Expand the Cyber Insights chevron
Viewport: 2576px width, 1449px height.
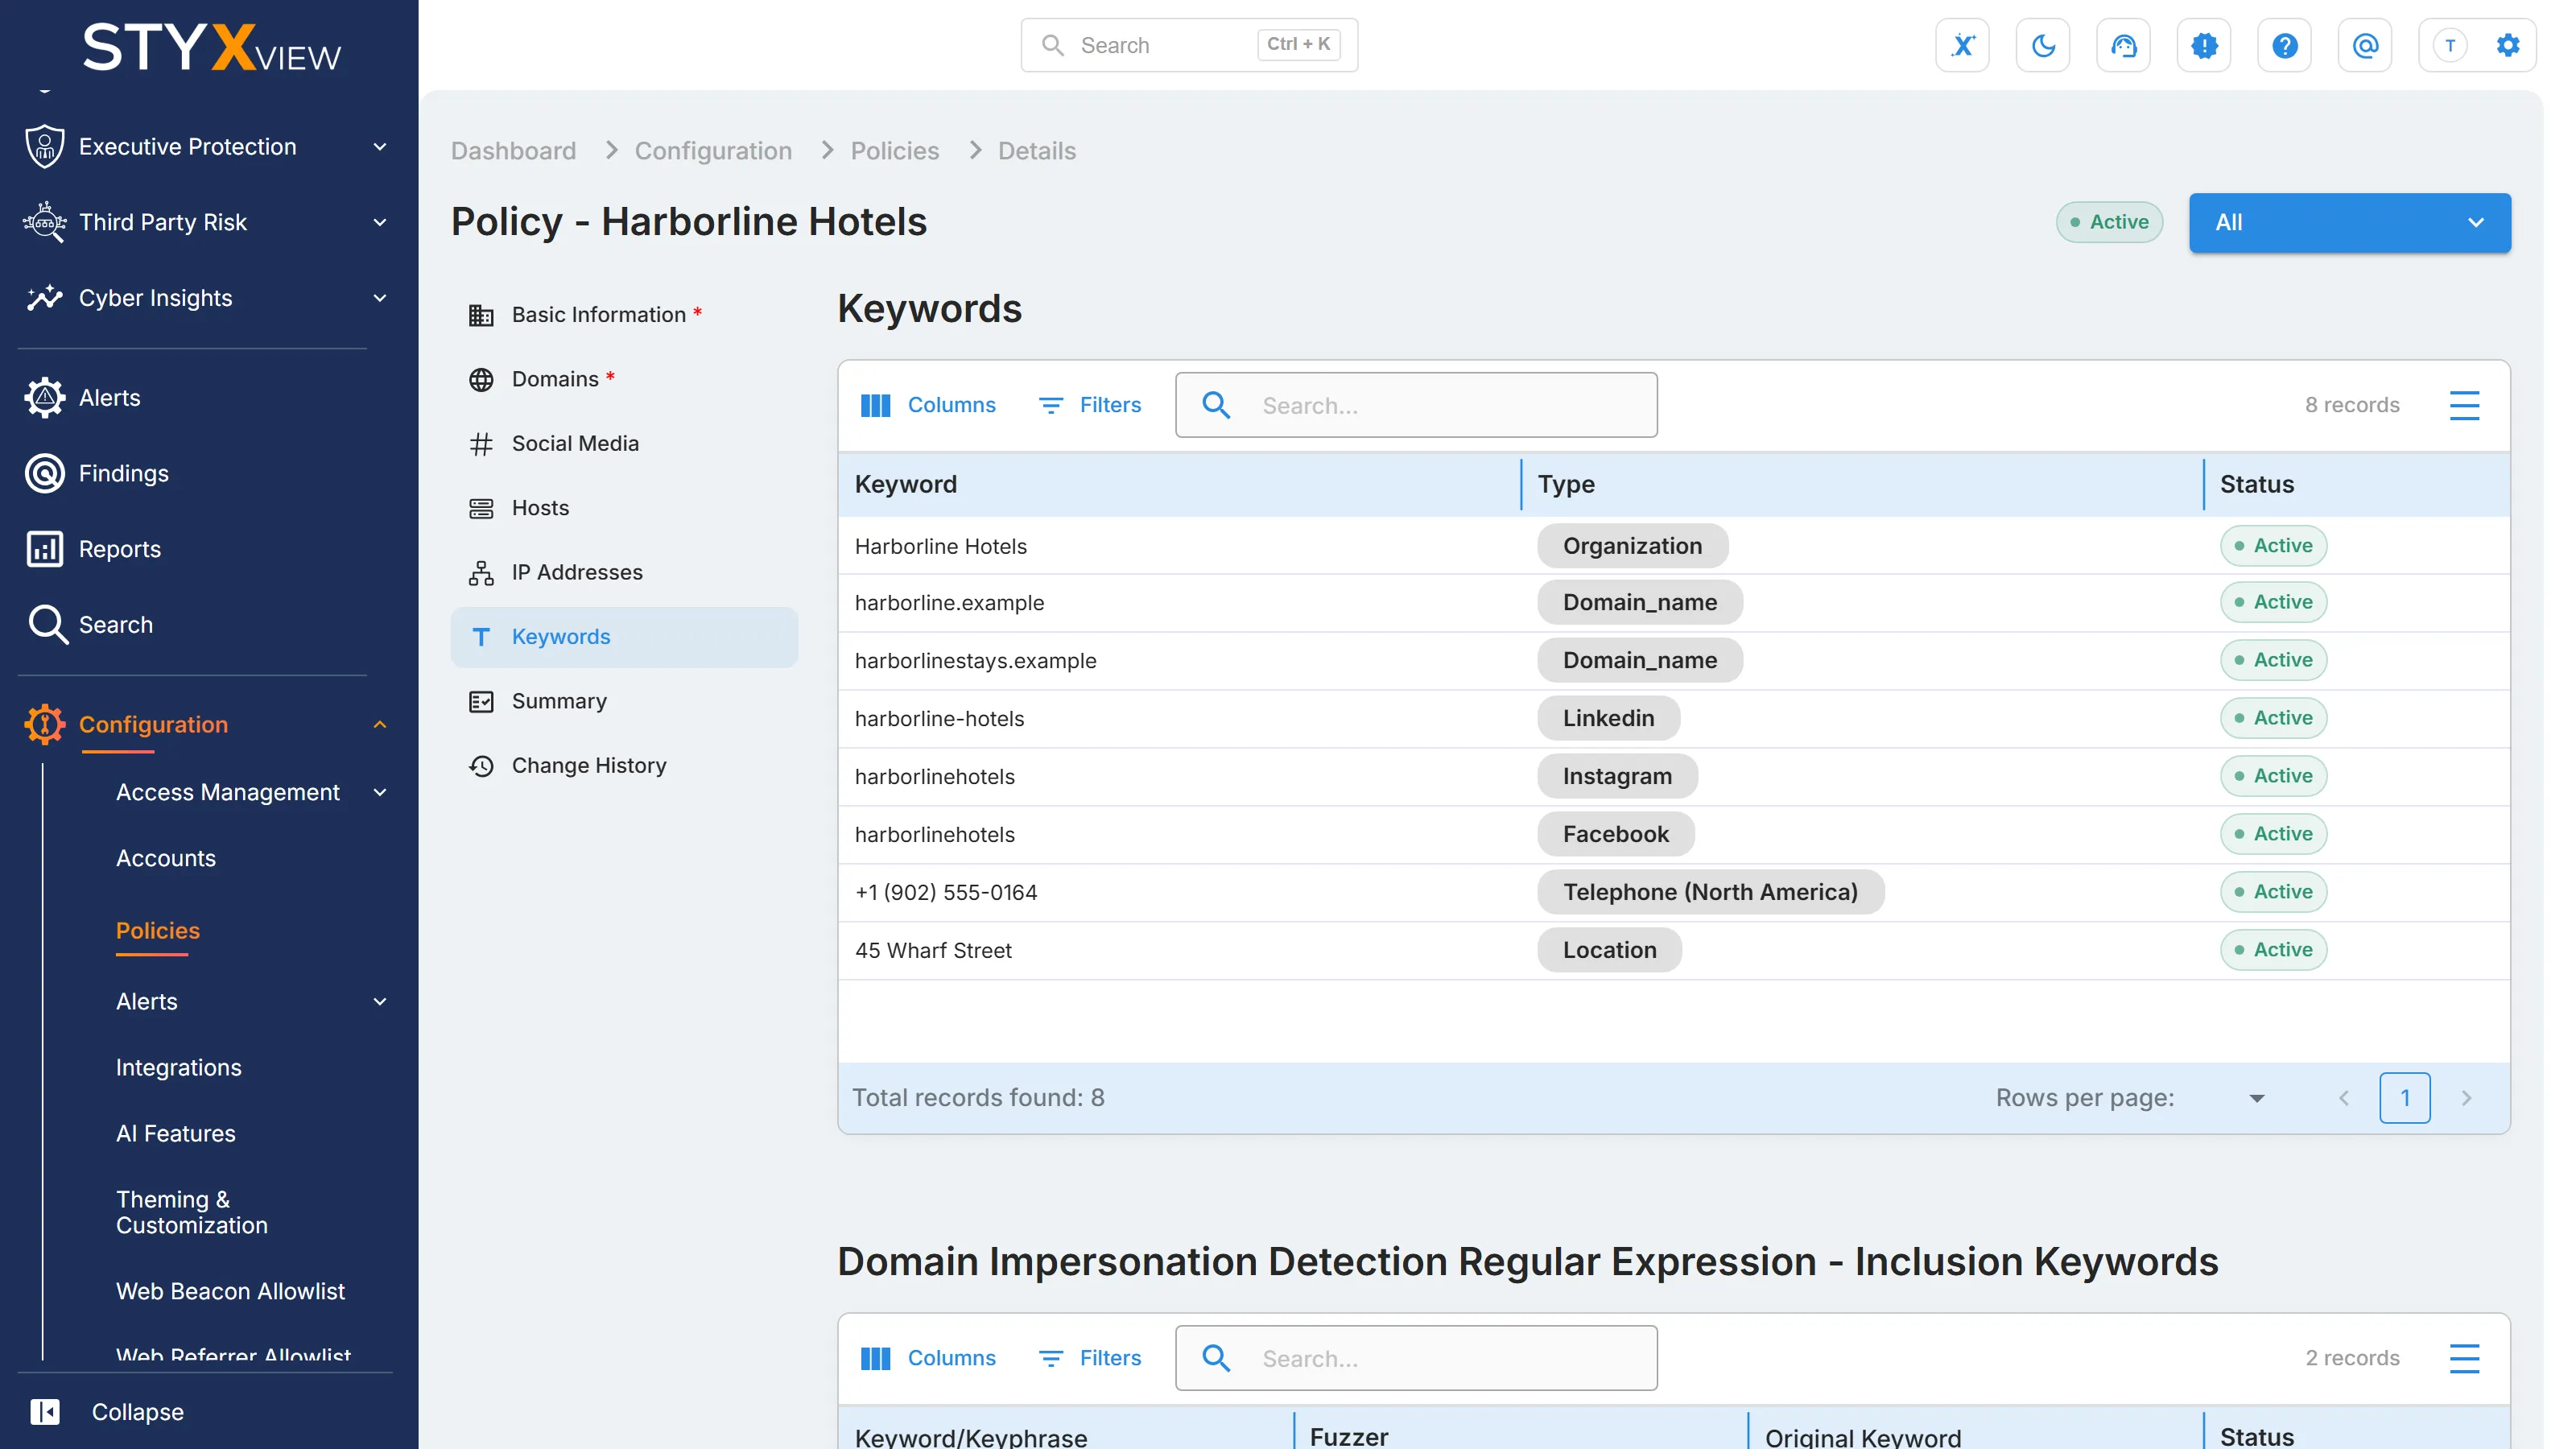coord(380,298)
